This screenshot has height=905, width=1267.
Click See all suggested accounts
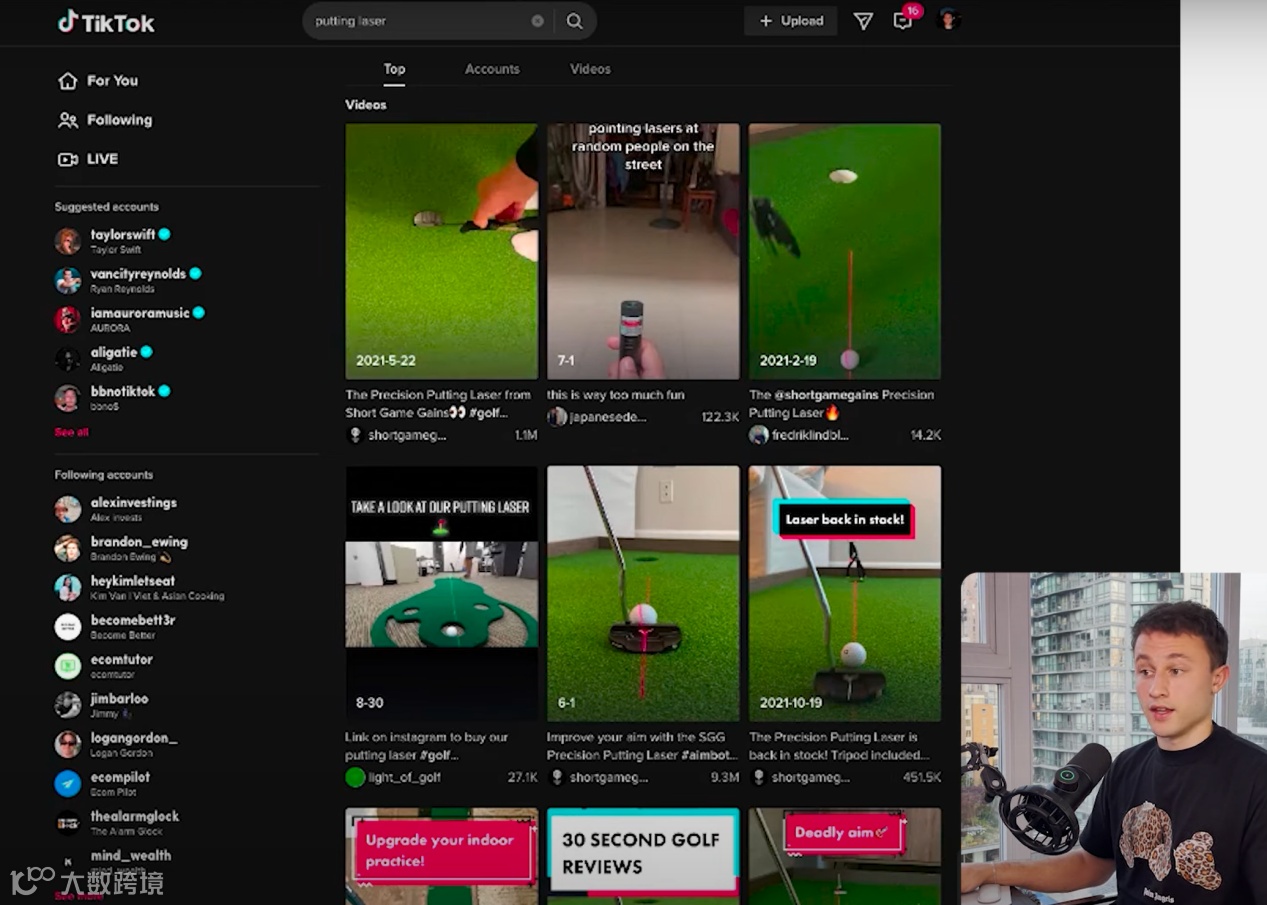pyautogui.click(x=71, y=432)
